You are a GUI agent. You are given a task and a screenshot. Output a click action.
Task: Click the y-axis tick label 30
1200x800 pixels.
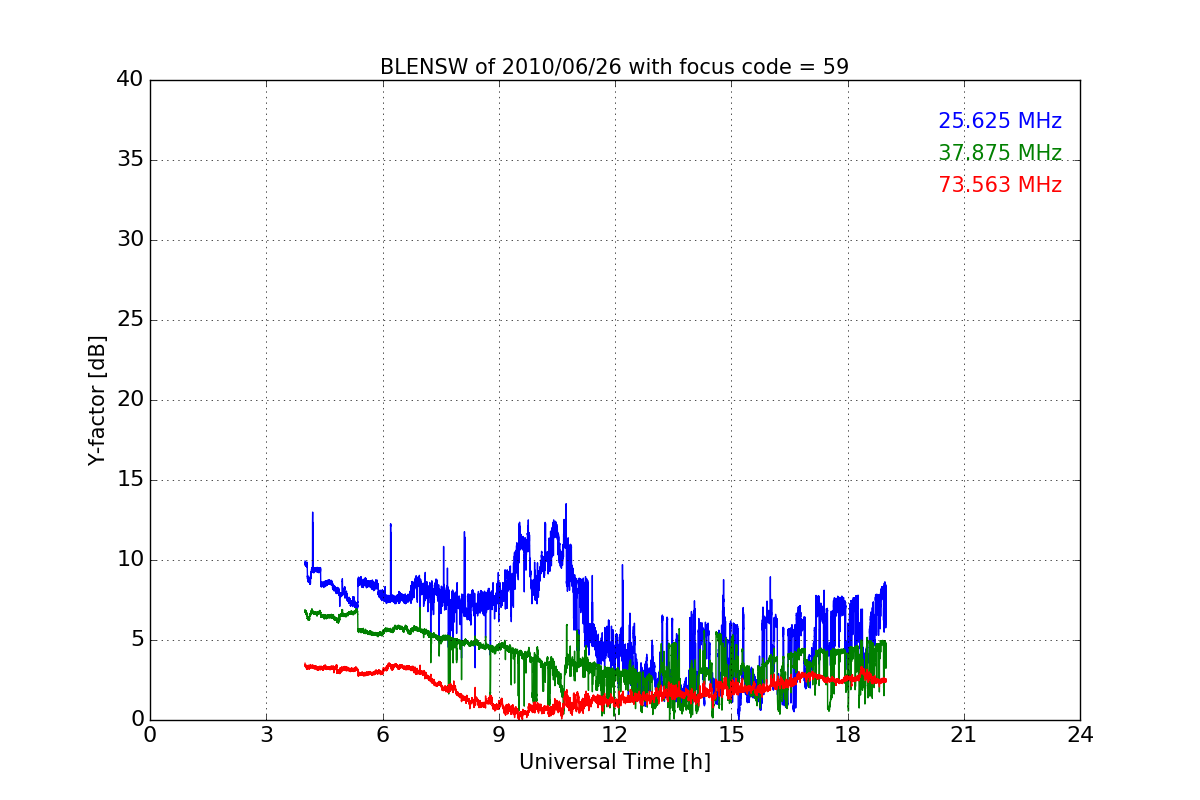click(x=130, y=240)
